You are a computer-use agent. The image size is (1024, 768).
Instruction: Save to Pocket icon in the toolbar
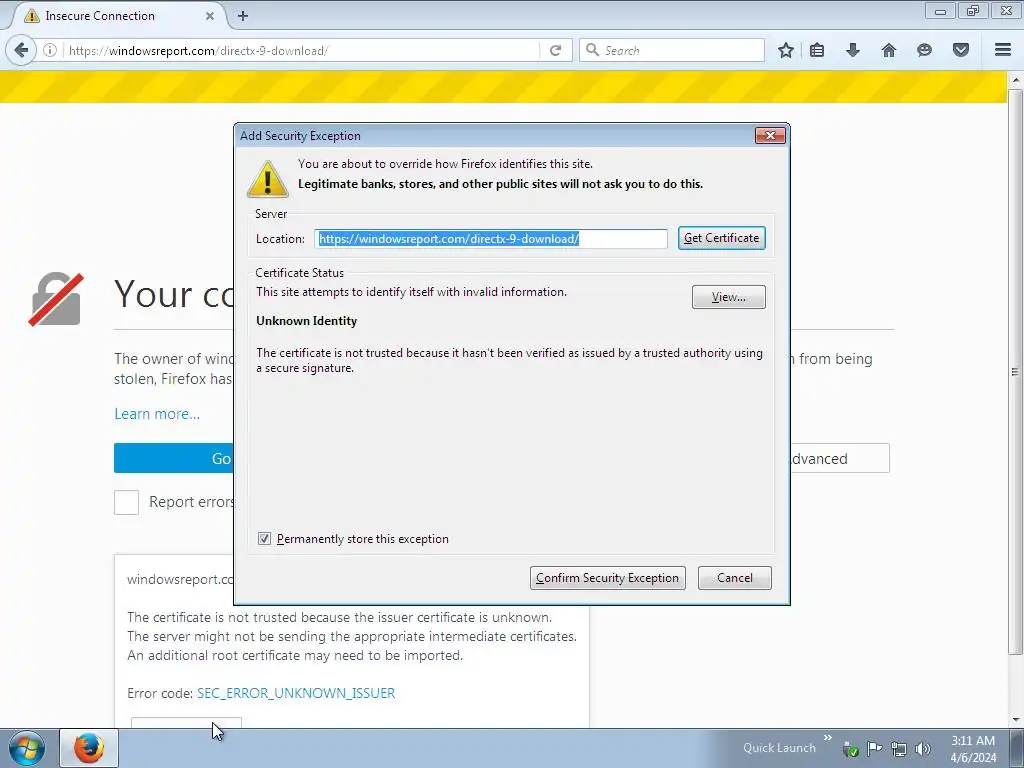click(x=961, y=50)
